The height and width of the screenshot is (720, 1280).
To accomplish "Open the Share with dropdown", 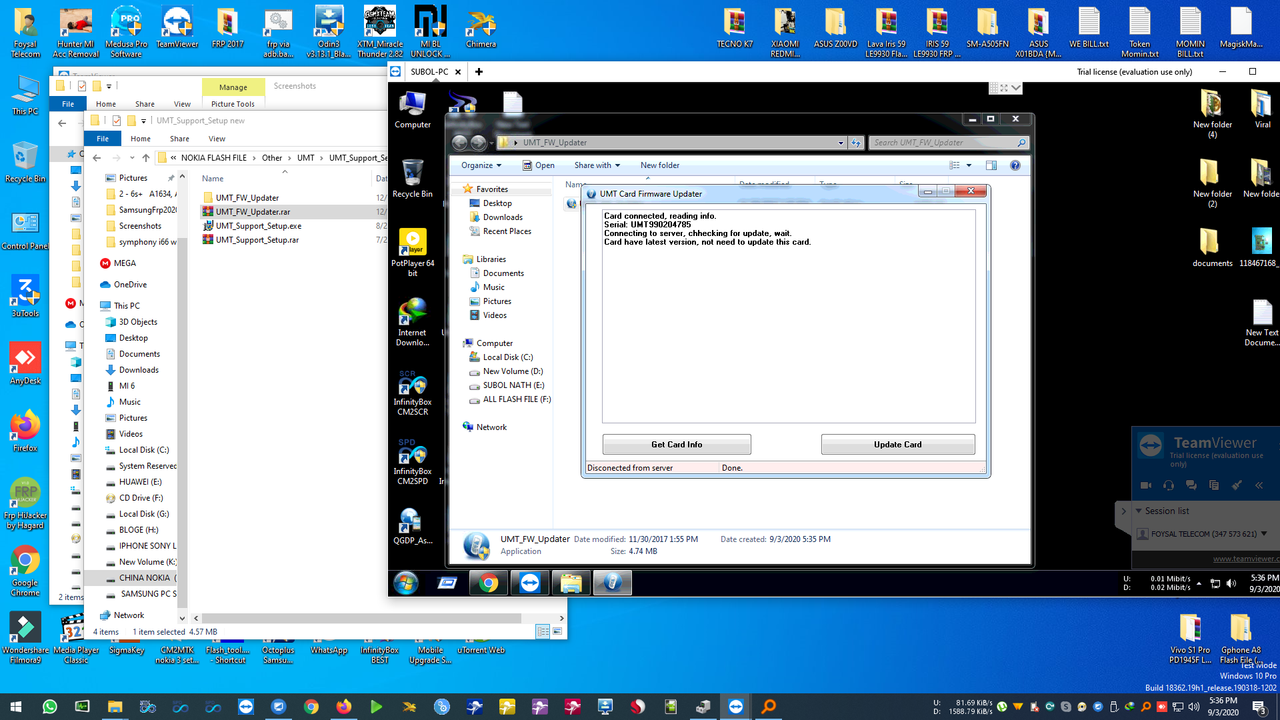I will pos(597,165).
